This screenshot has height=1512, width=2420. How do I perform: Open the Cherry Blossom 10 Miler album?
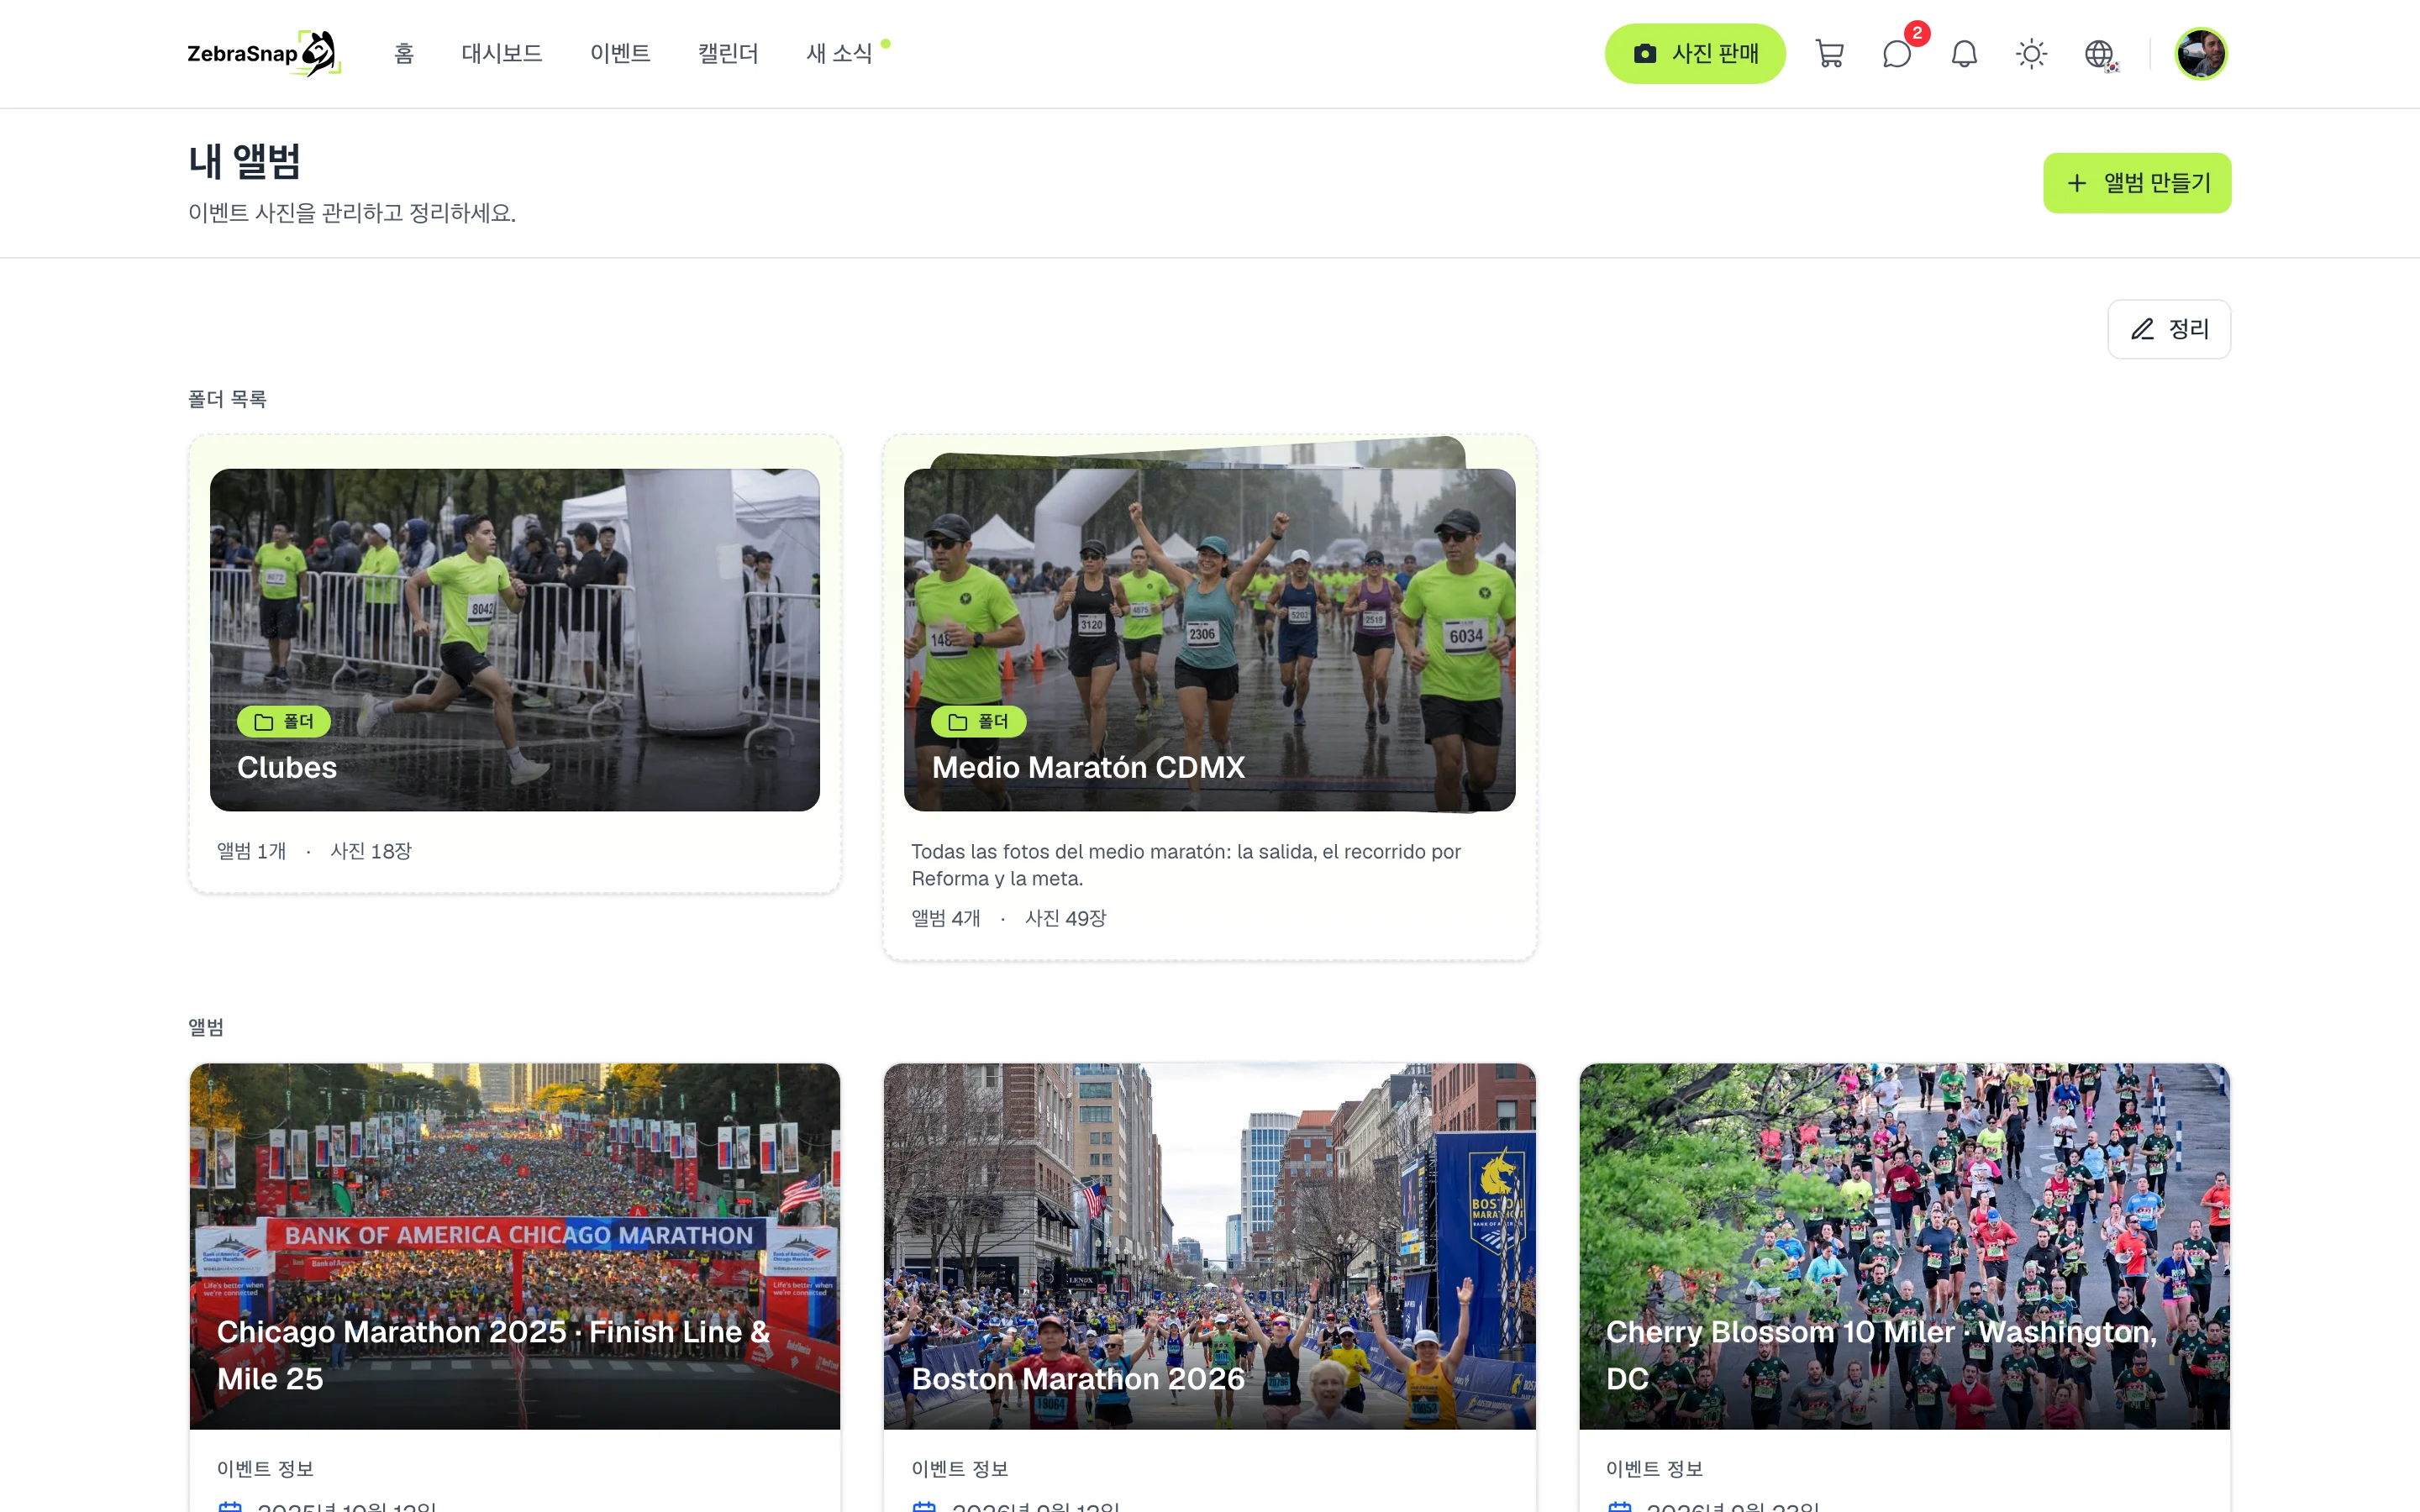click(1905, 1246)
